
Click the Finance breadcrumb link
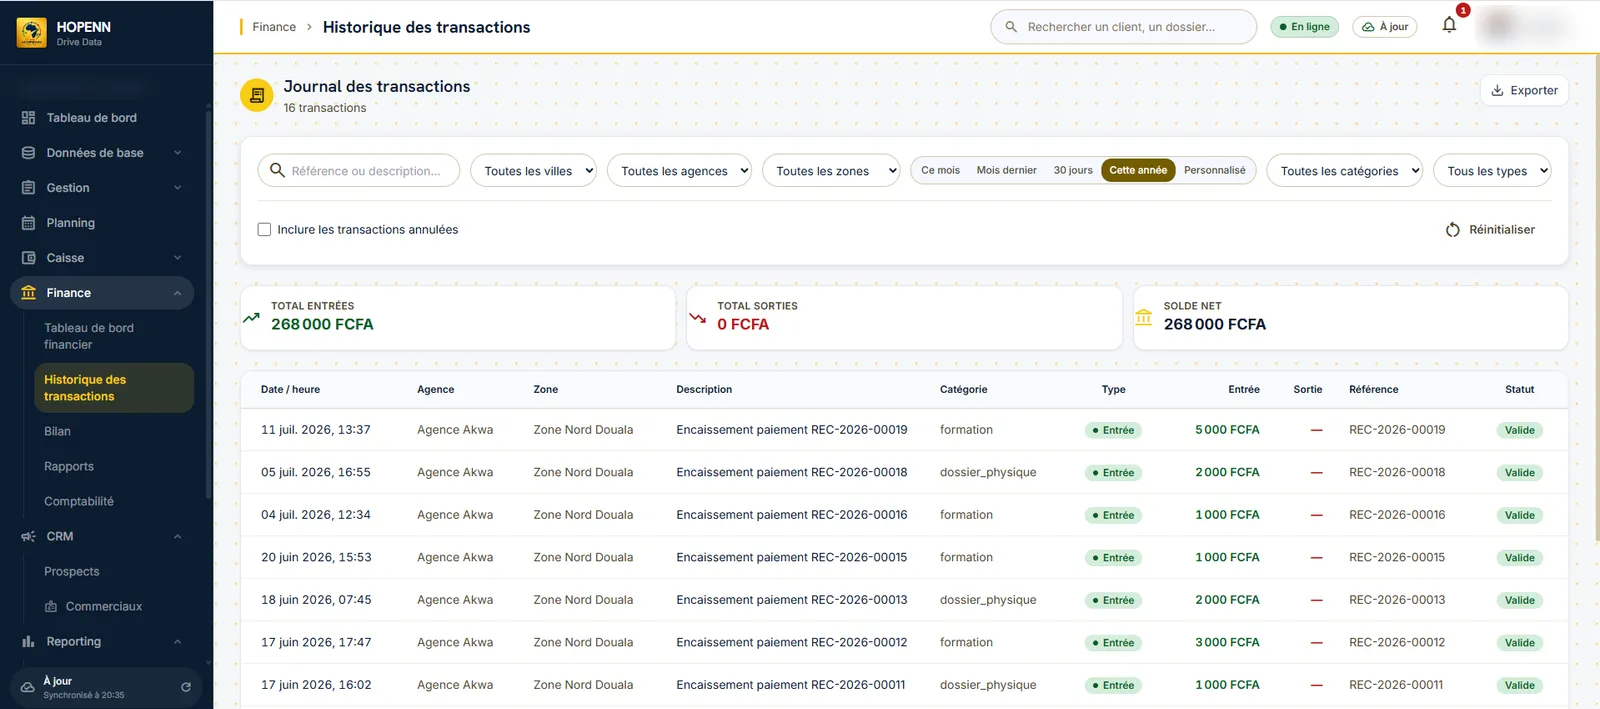tap(274, 27)
